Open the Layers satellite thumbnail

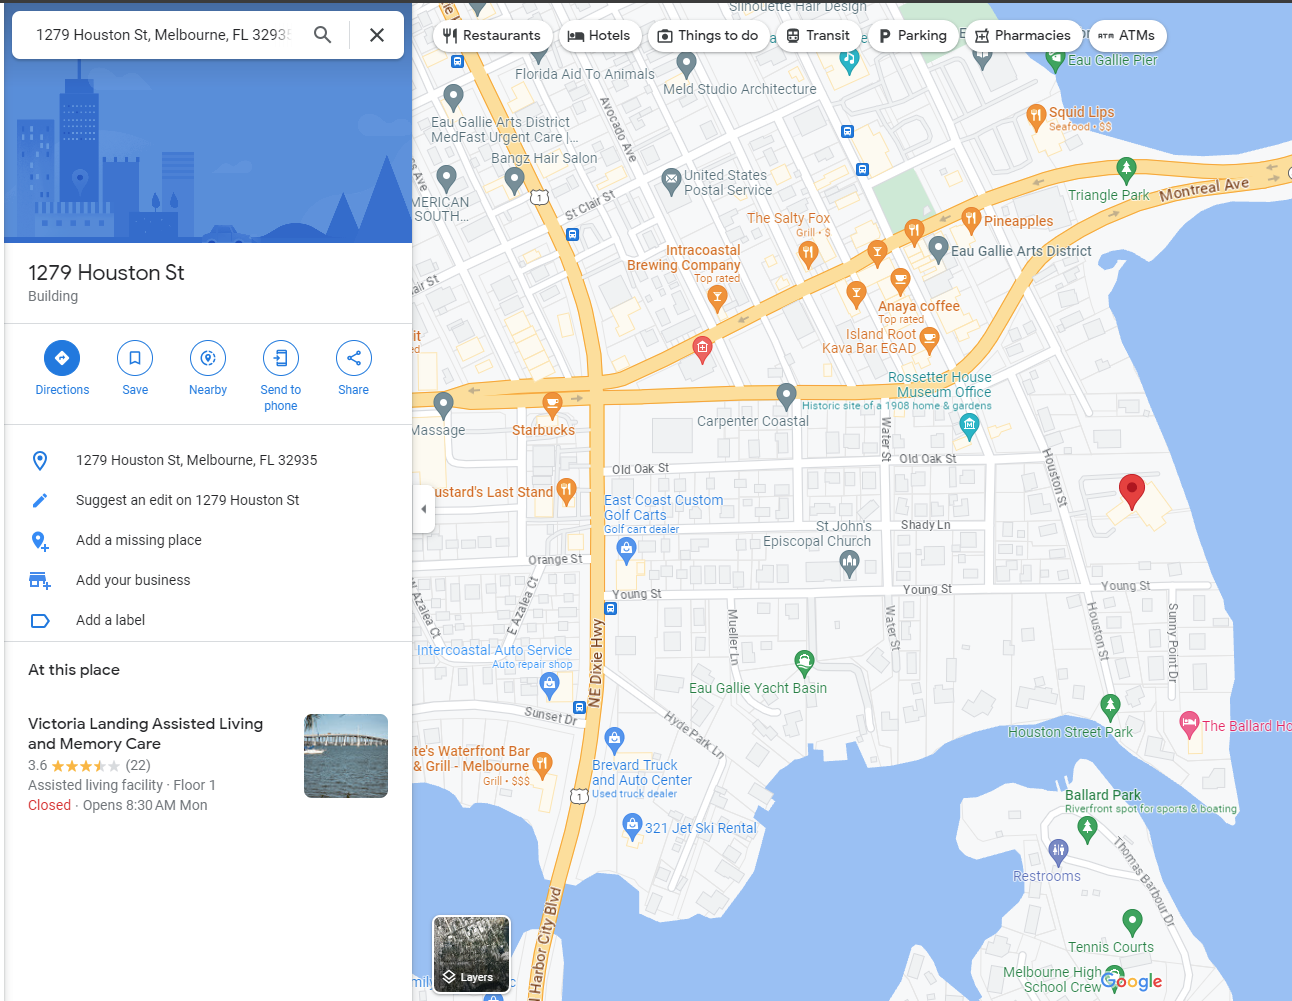(471, 954)
